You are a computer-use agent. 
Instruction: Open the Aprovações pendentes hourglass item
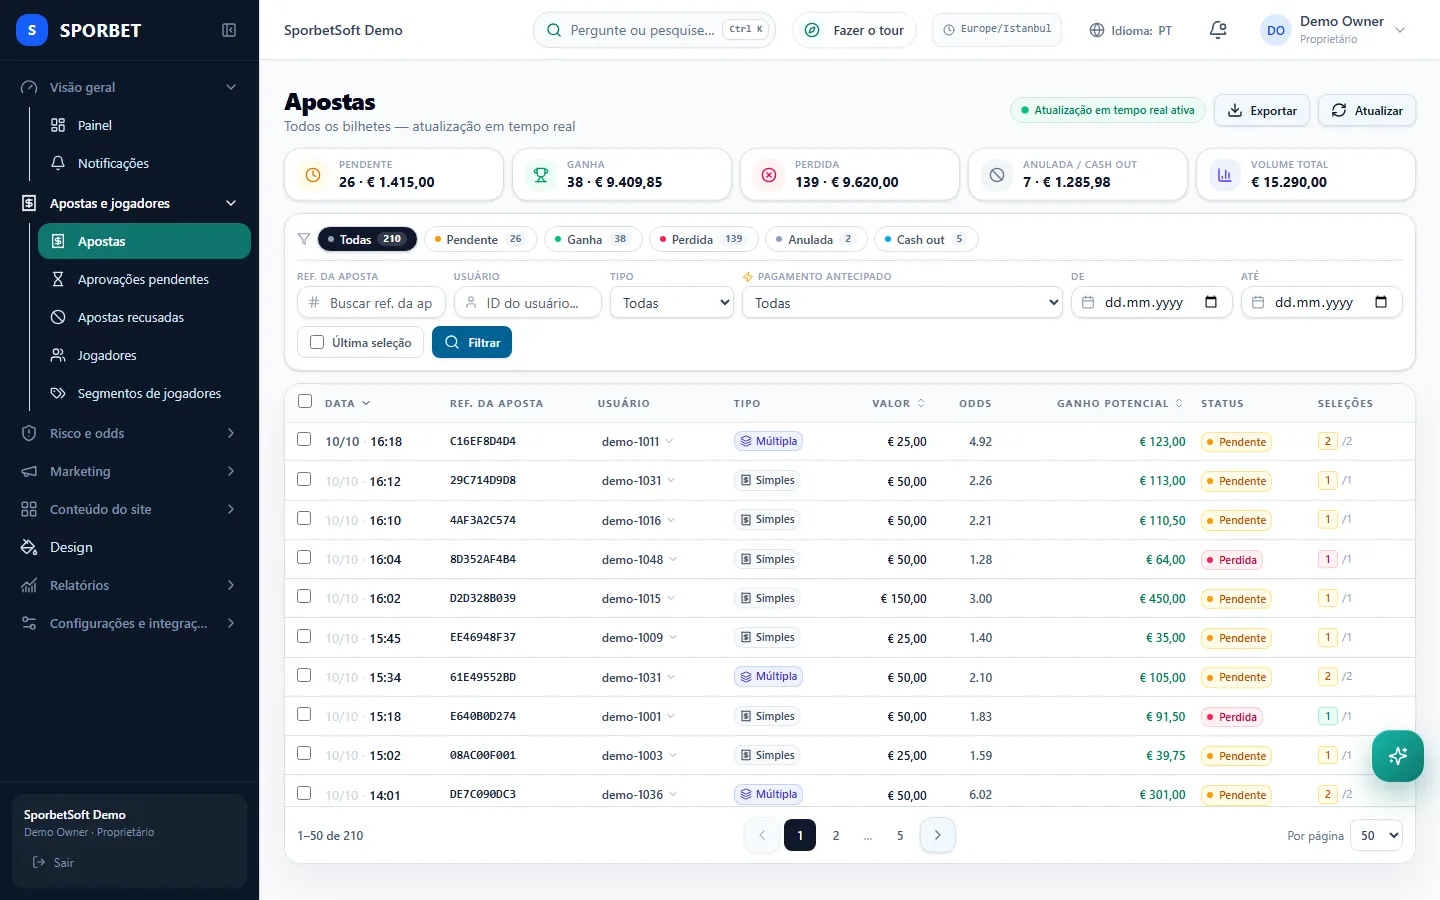144,279
